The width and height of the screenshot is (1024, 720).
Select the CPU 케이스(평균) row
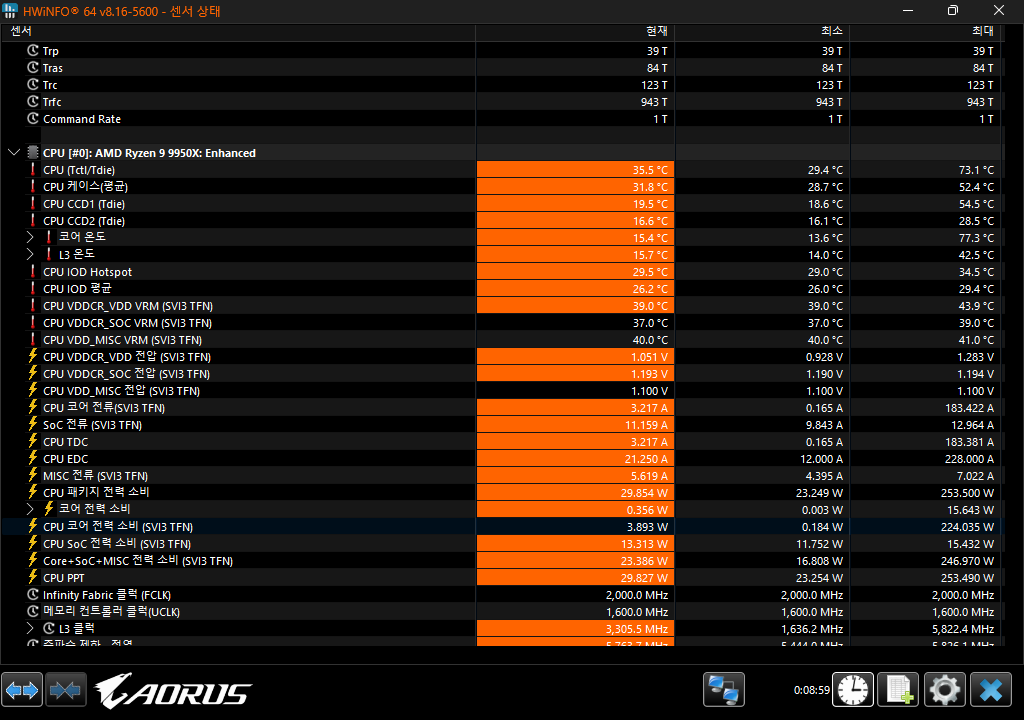tap(501, 186)
